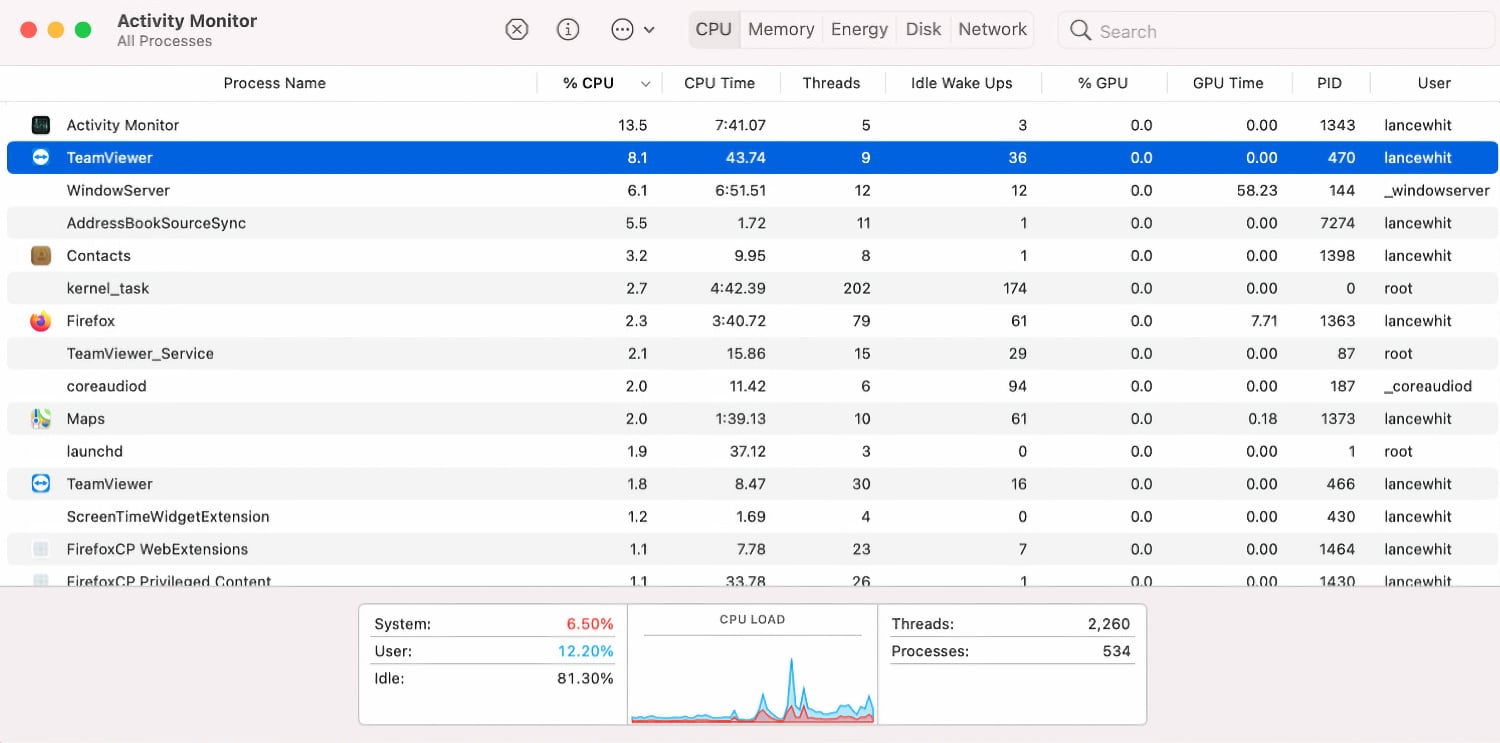The width and height of the screenshot is (1500, 743).
Task: Open the Inspect Process info icon
Action: pyautogui.click(x=568, y=29)
